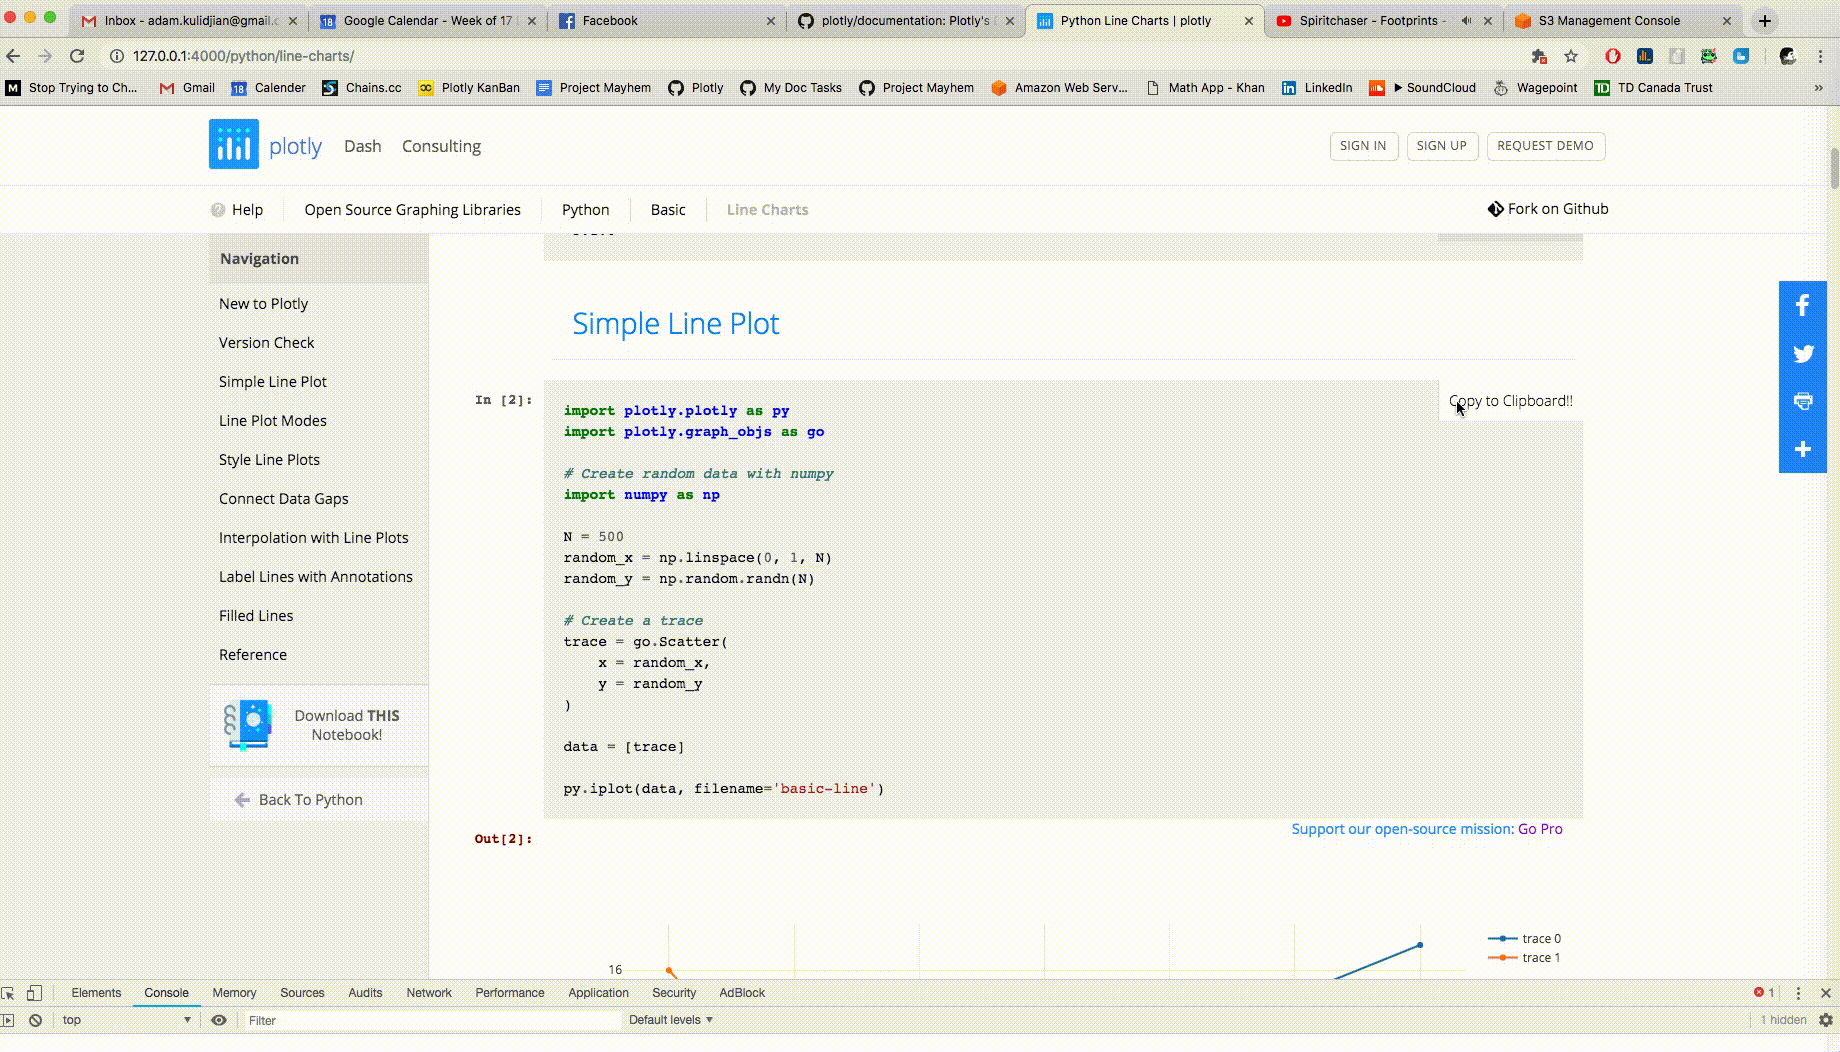The width and height of the screenshot is (1840, 1052).
Task: Open DevTools settings gear icon
Action: [1825, 1020]
